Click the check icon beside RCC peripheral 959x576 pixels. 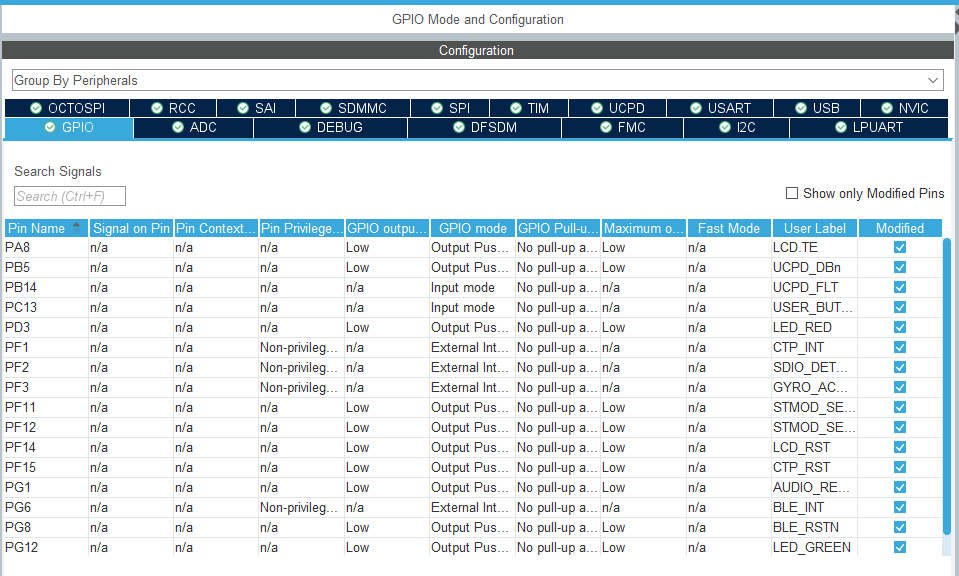pos(155,108)
